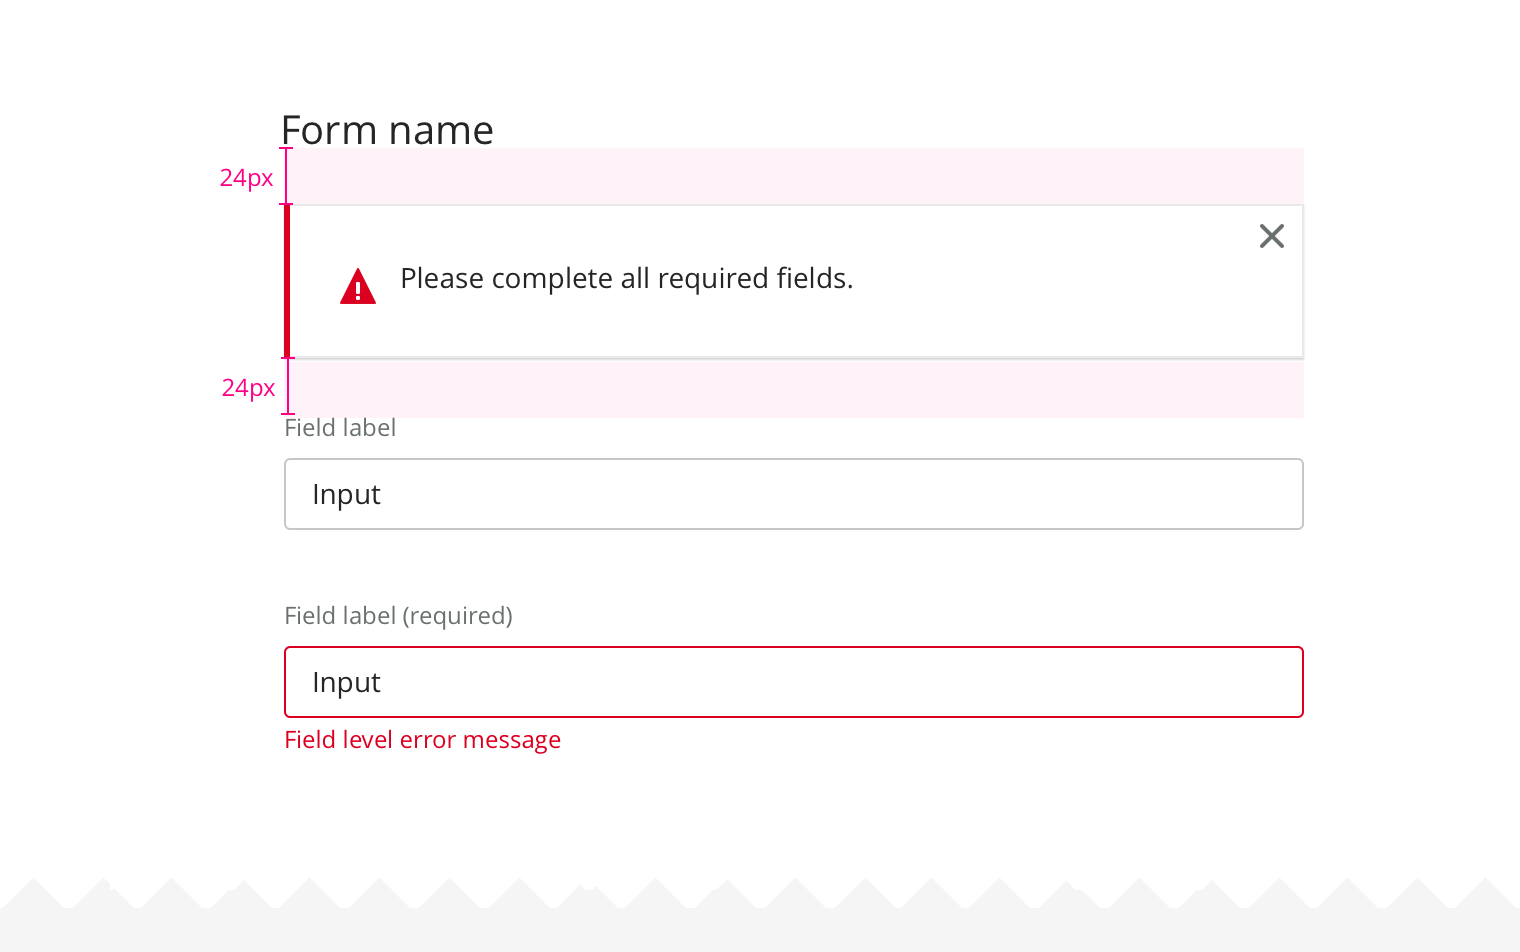Click the pink spacing block above the alert
Viewport: 1520px width, 952px height.
[794, 176]
